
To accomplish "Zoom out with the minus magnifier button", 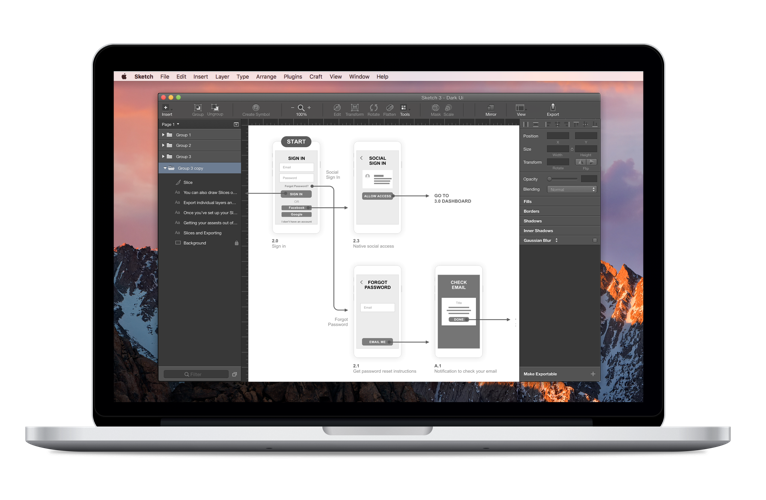I will pos(293,108).
